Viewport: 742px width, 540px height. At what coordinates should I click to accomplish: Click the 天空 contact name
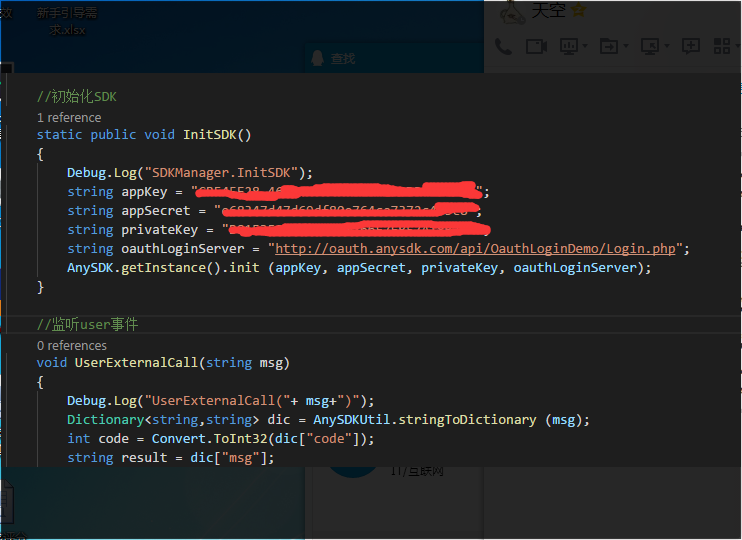pos(548,10)
